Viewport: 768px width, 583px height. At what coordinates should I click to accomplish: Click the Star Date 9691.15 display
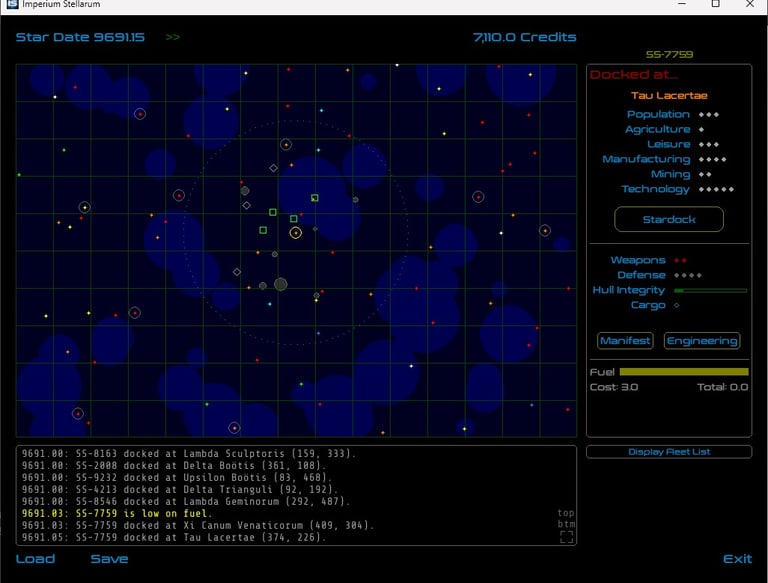click(80, 37)
